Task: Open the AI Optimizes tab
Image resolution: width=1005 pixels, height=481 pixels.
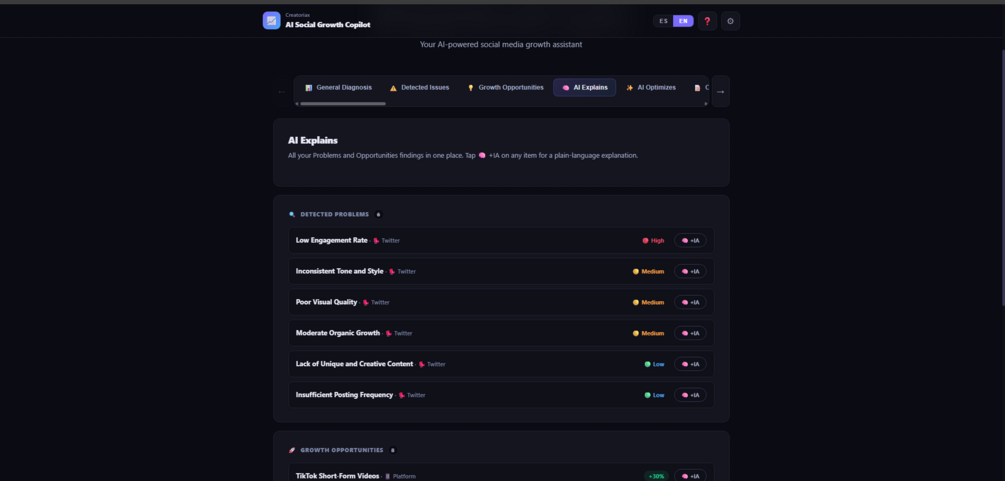Action: pyautogui.click(x=651, y=87)
